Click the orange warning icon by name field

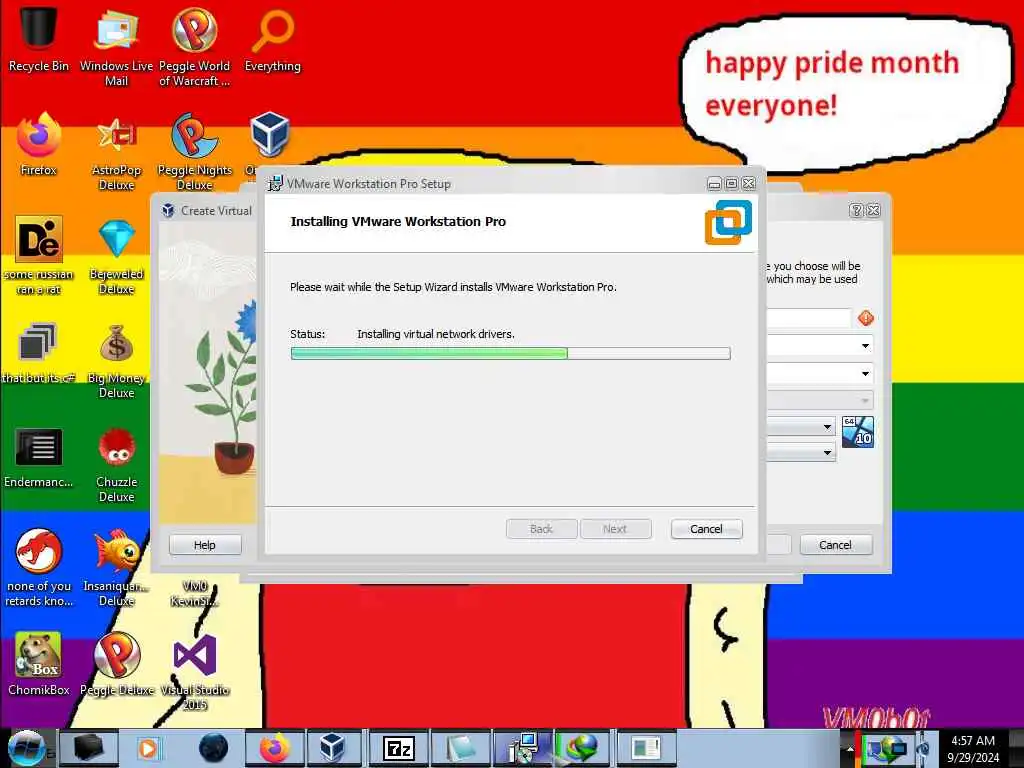coord(866,318)
